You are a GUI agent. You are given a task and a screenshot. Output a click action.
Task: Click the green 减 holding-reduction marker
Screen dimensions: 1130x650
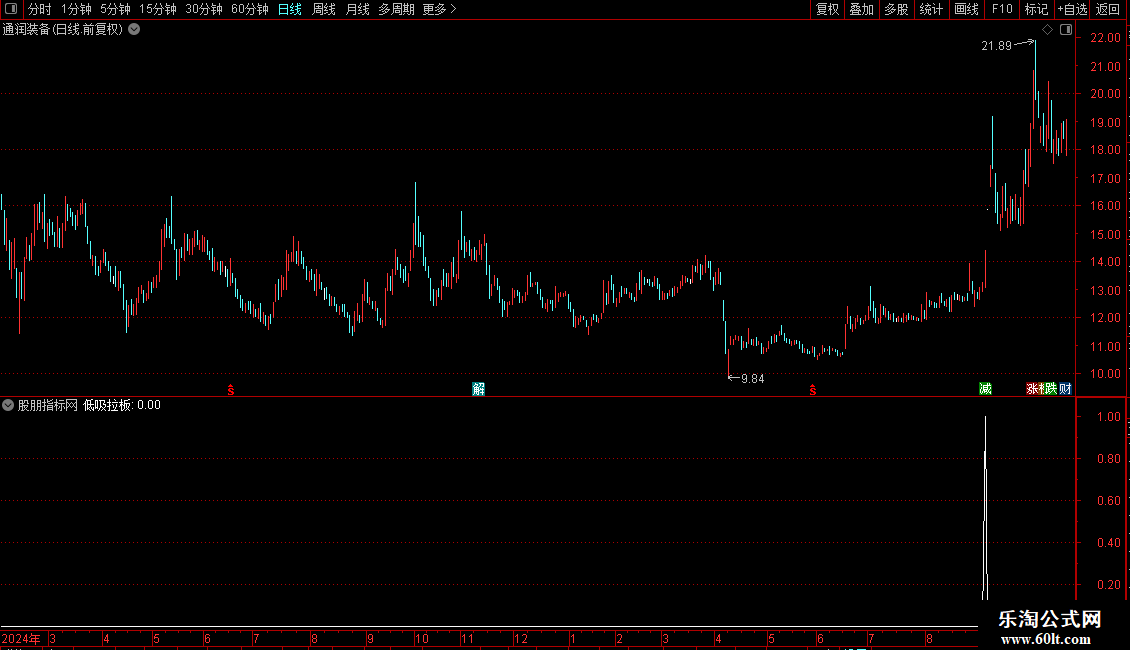click(985, 389)
